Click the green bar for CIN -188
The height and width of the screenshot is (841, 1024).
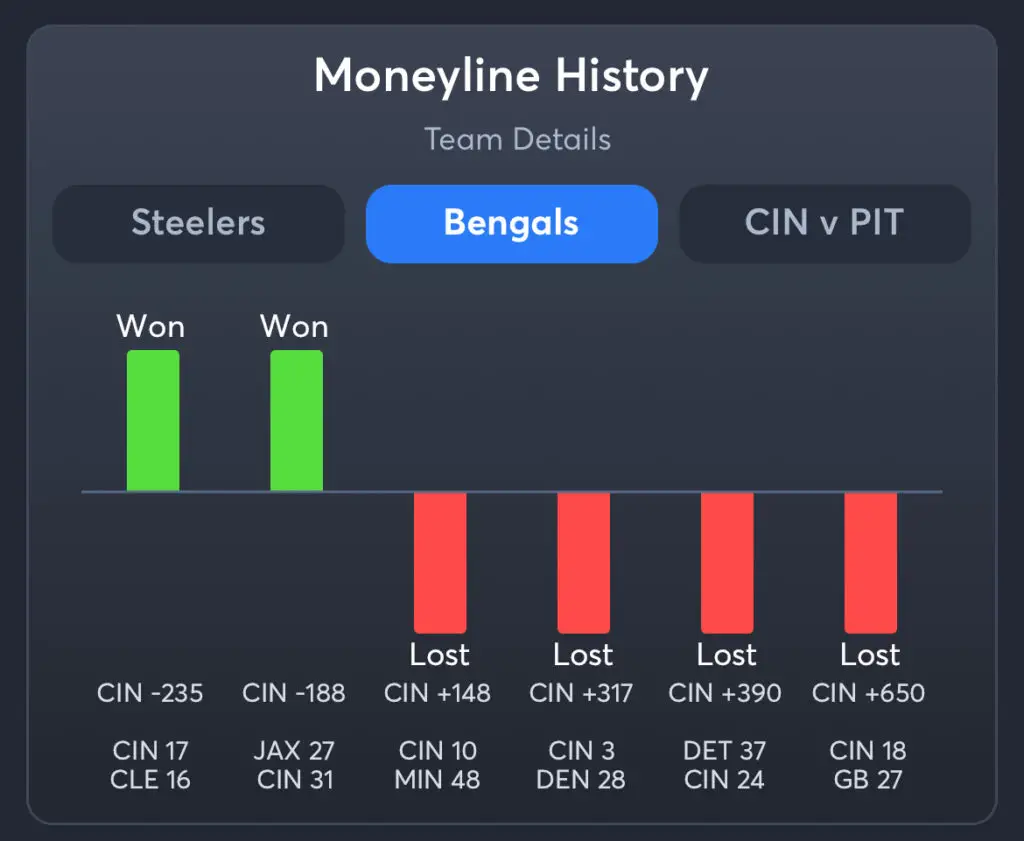(296, 420)
